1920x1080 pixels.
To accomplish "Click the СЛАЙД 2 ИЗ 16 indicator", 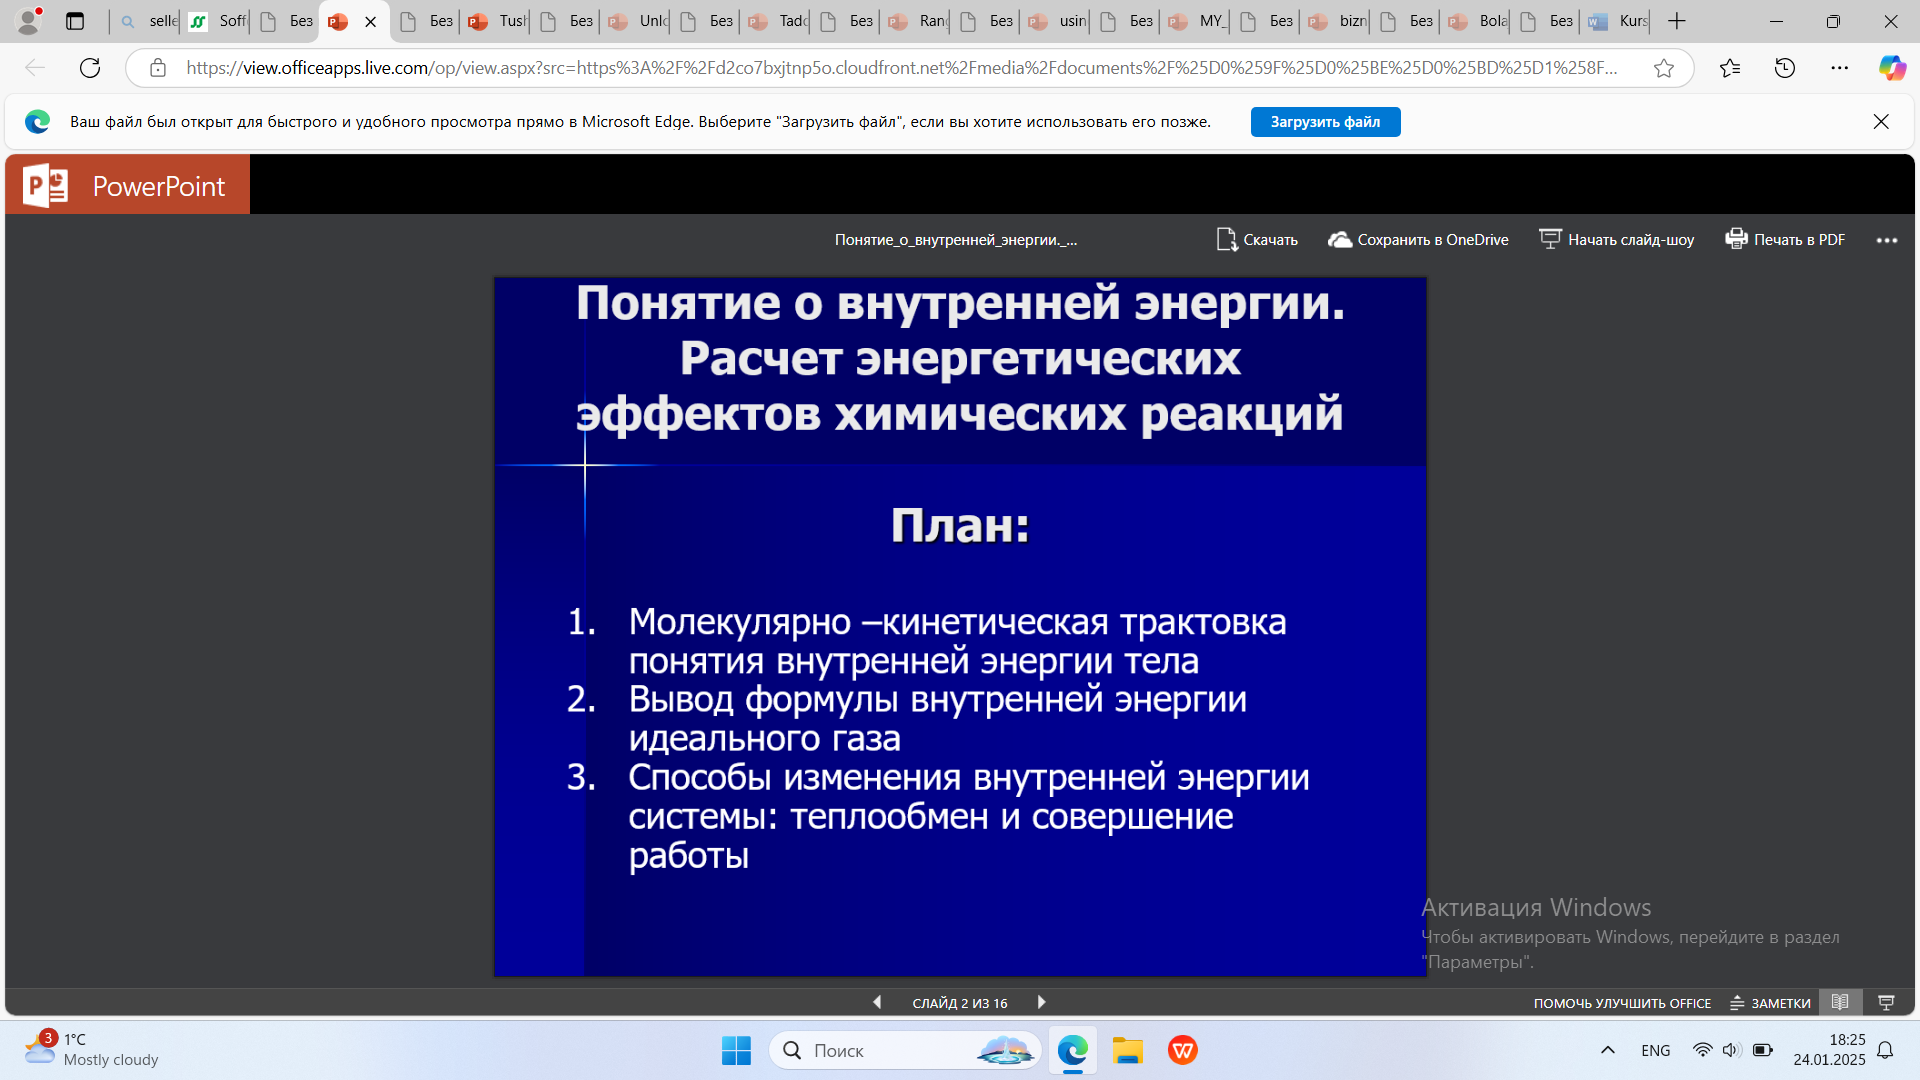I will coord(960,1003).
